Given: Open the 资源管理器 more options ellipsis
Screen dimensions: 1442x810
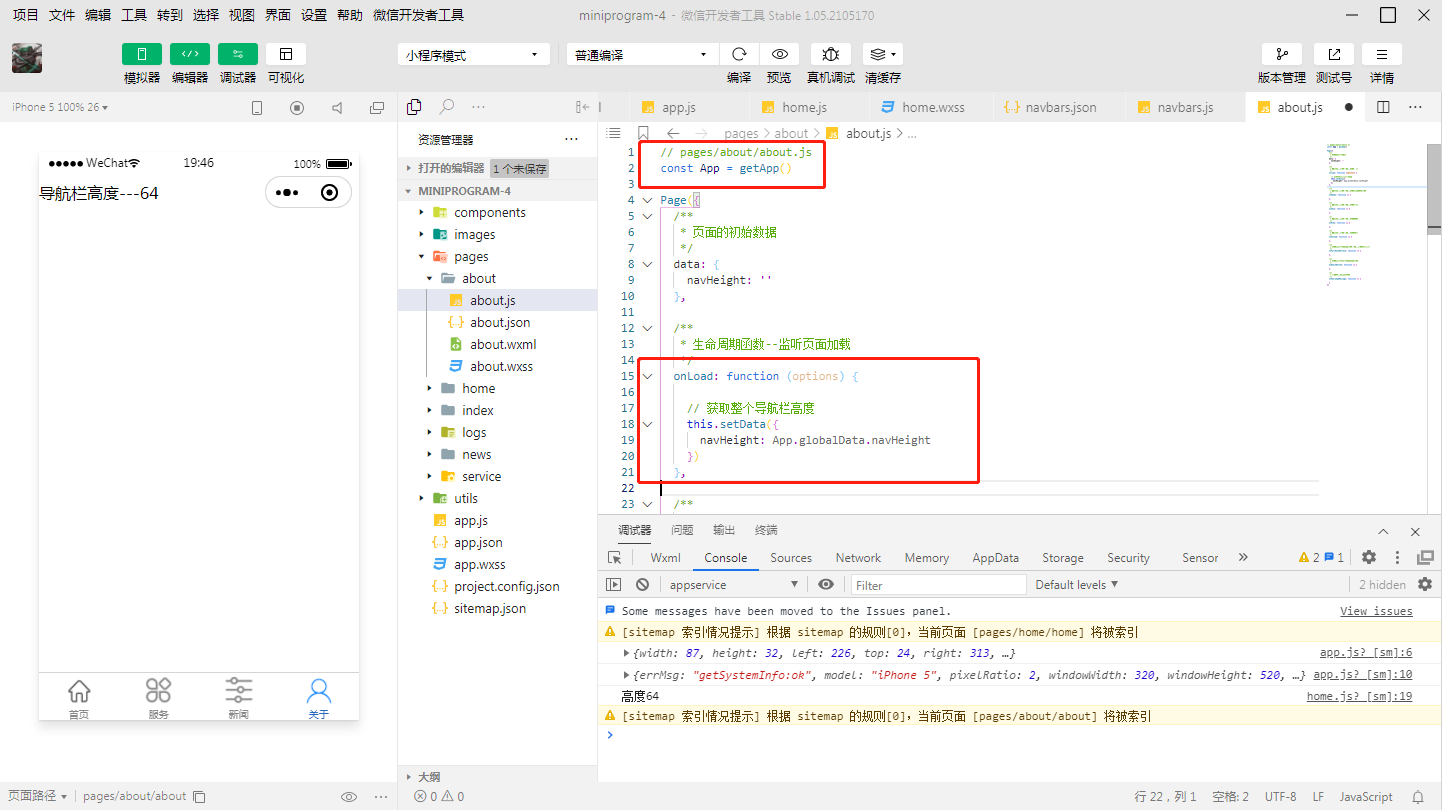Looking at the screenshot, I should coord(571,139).
